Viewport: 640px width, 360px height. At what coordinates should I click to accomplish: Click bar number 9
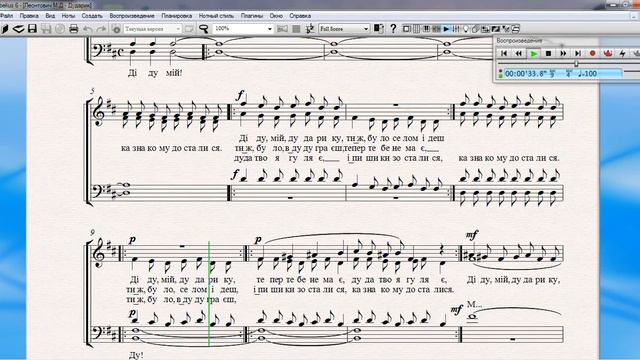93,232
